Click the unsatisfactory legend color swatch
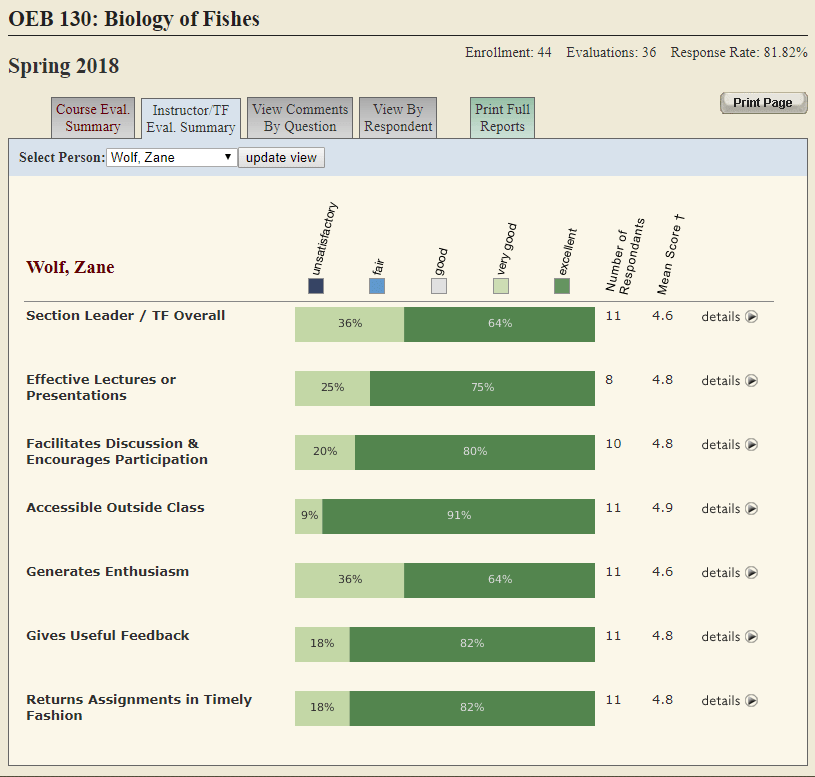 316,286
